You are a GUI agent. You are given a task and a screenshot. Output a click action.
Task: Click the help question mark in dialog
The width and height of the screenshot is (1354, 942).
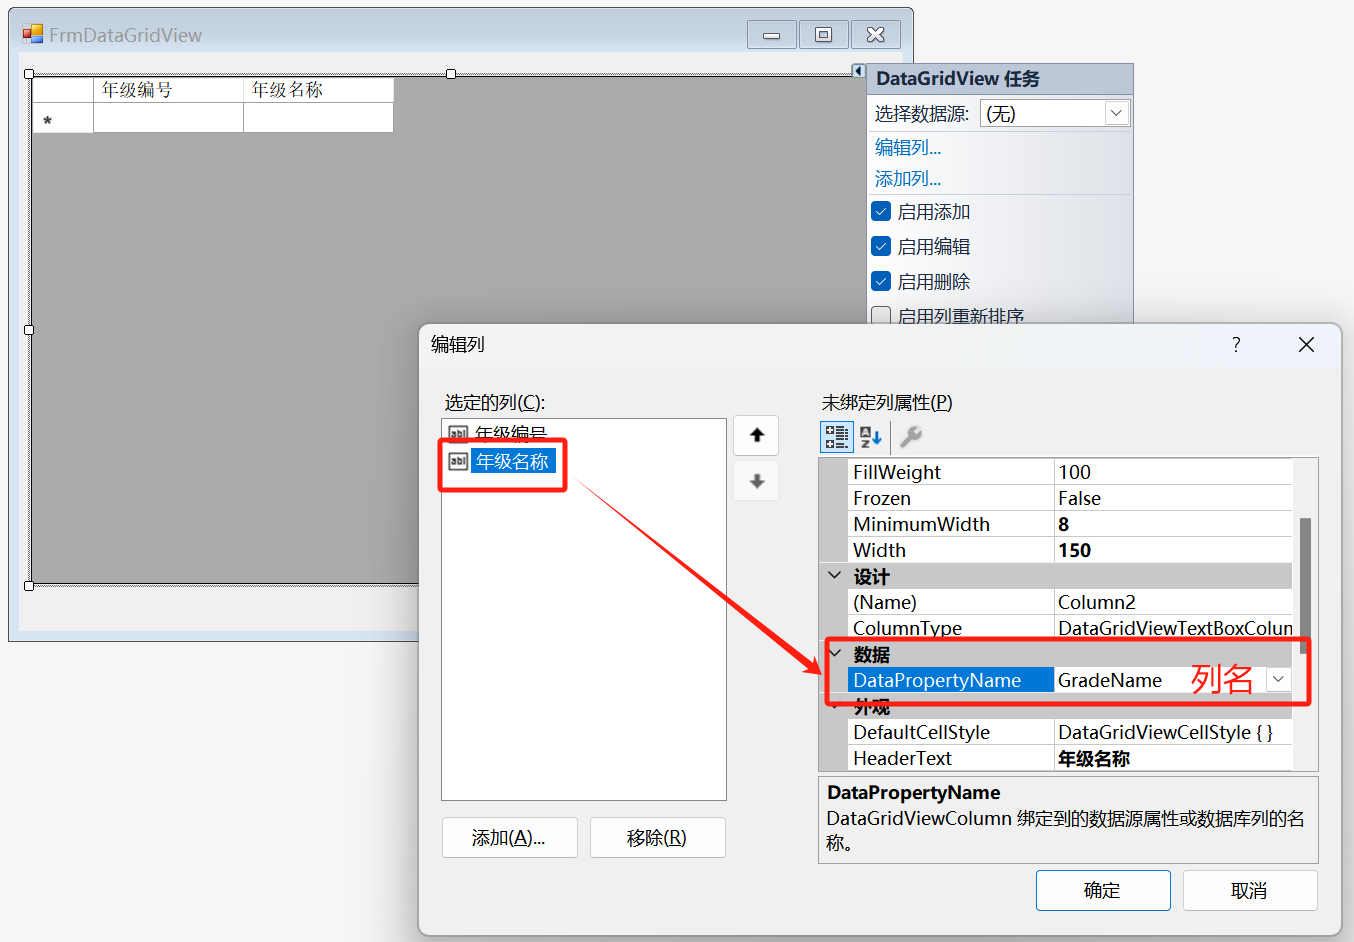(x=1236, y=345)
